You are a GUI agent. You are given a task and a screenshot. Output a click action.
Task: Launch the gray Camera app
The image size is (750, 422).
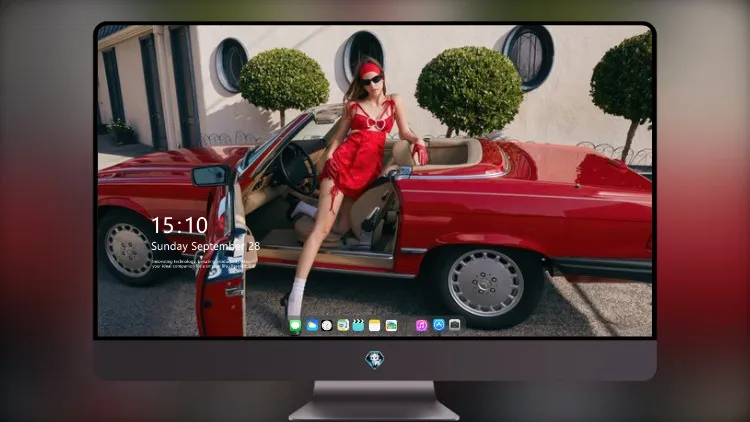(454, 325)
